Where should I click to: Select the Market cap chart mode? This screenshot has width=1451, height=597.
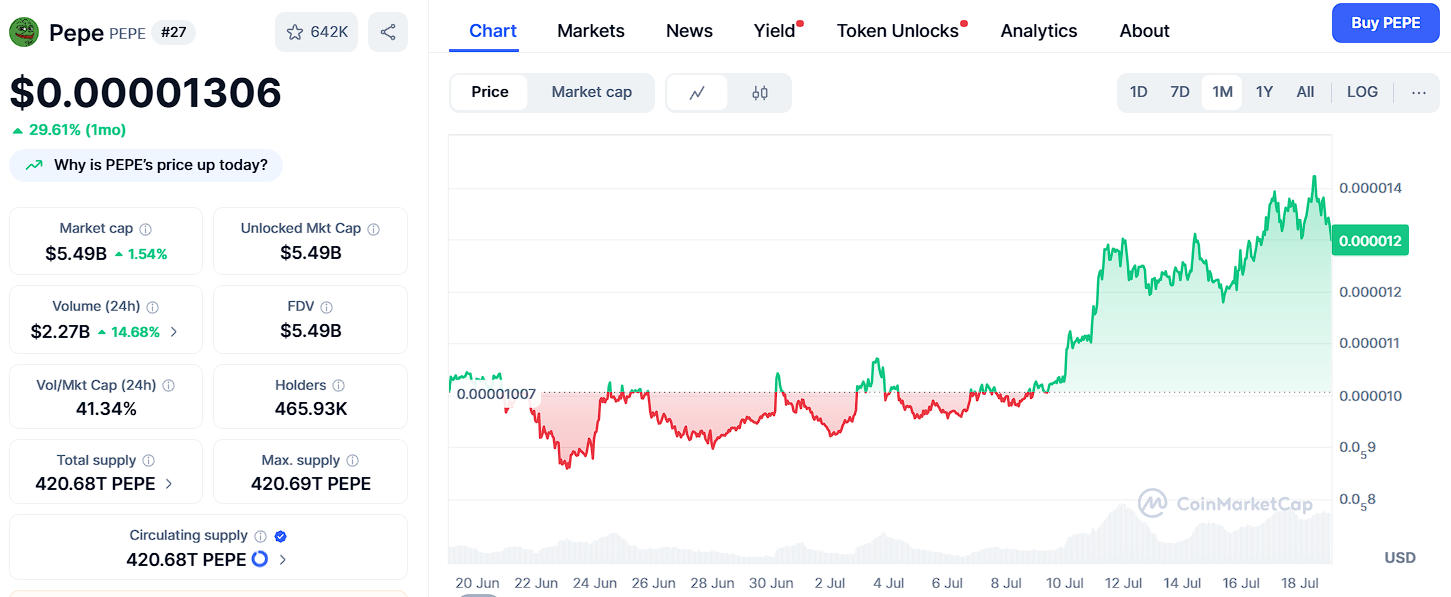pos(592,92)
